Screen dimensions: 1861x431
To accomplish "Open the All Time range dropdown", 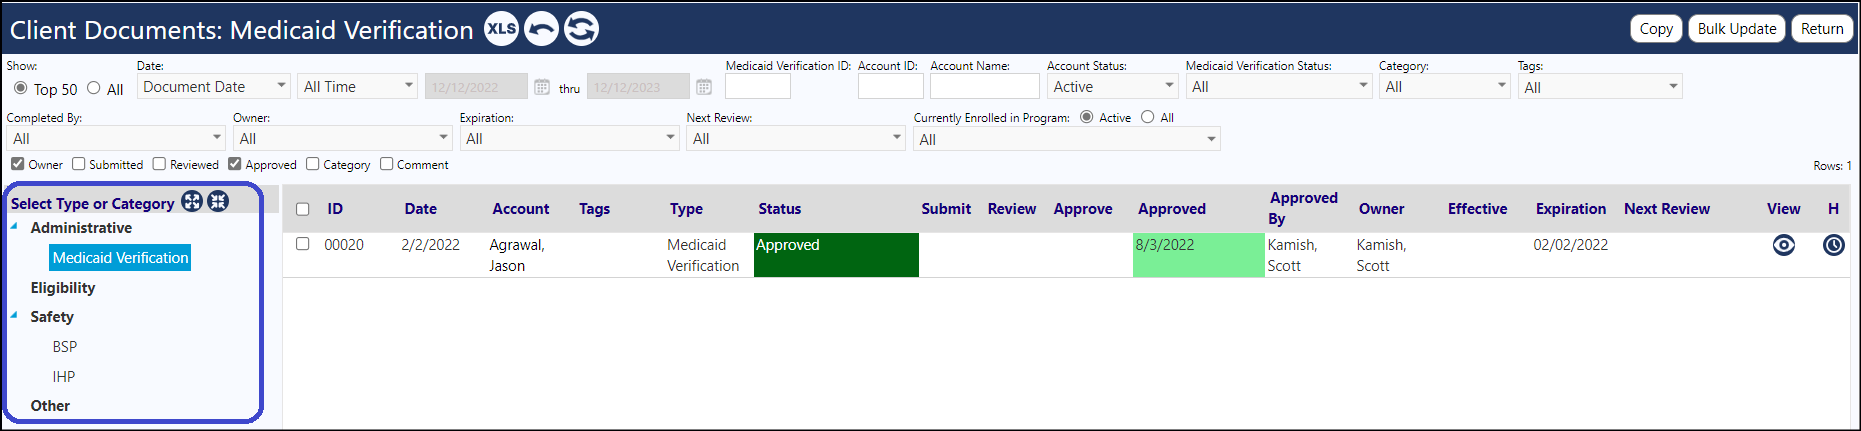I will click(358, 87).
